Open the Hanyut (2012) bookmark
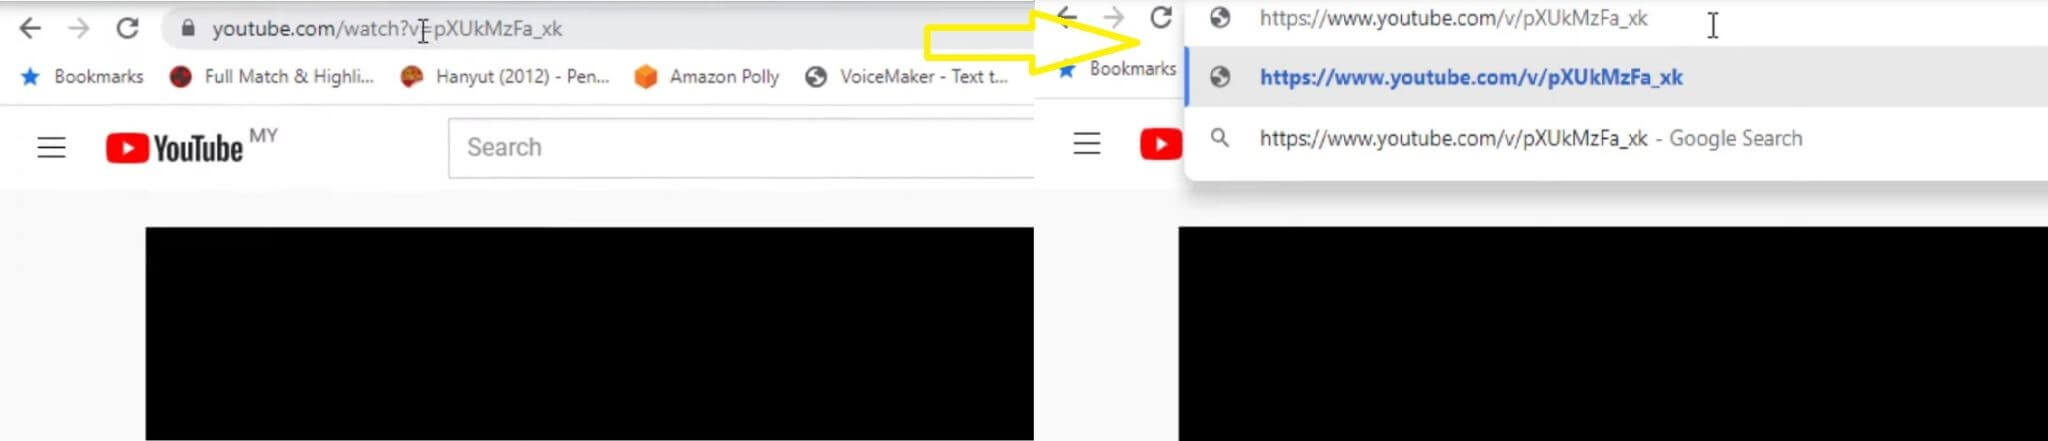This screenshot has width=2048, height=441. (505, 76)
